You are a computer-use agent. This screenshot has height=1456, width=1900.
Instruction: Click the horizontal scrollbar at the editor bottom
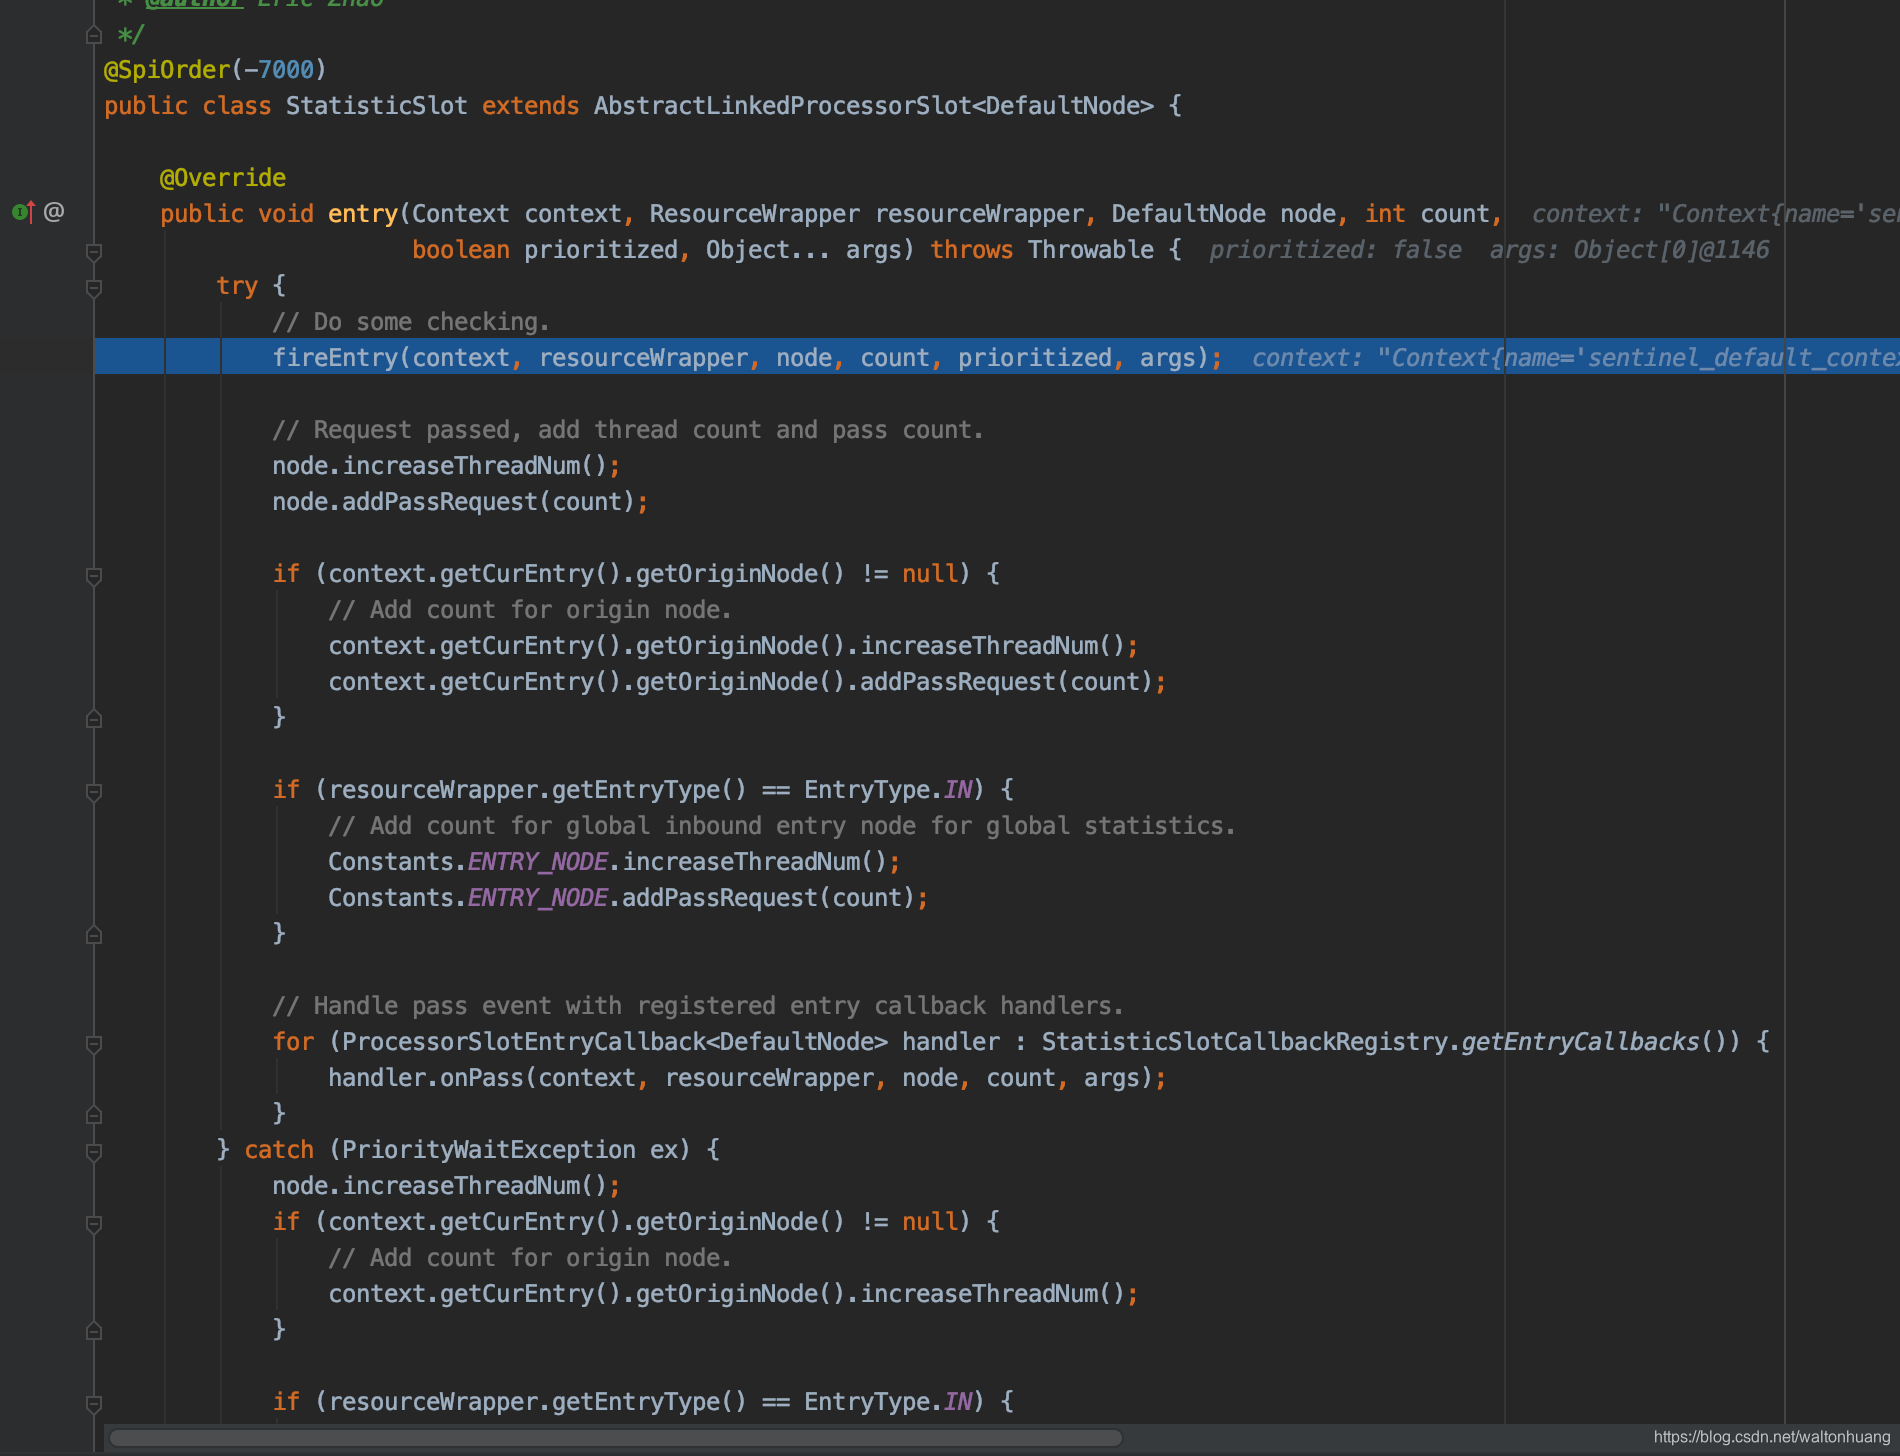point(616,1438)
